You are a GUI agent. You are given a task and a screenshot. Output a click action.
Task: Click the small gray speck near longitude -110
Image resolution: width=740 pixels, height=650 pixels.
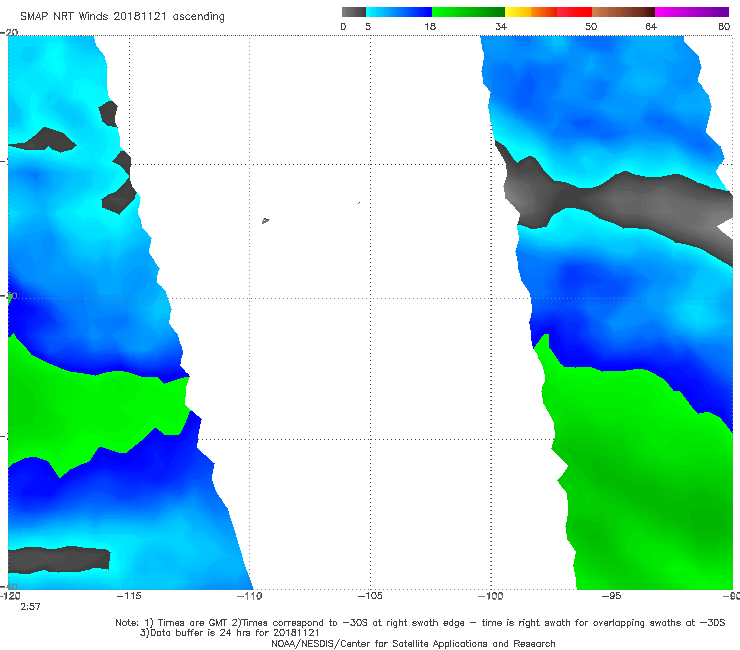point(265,220)
